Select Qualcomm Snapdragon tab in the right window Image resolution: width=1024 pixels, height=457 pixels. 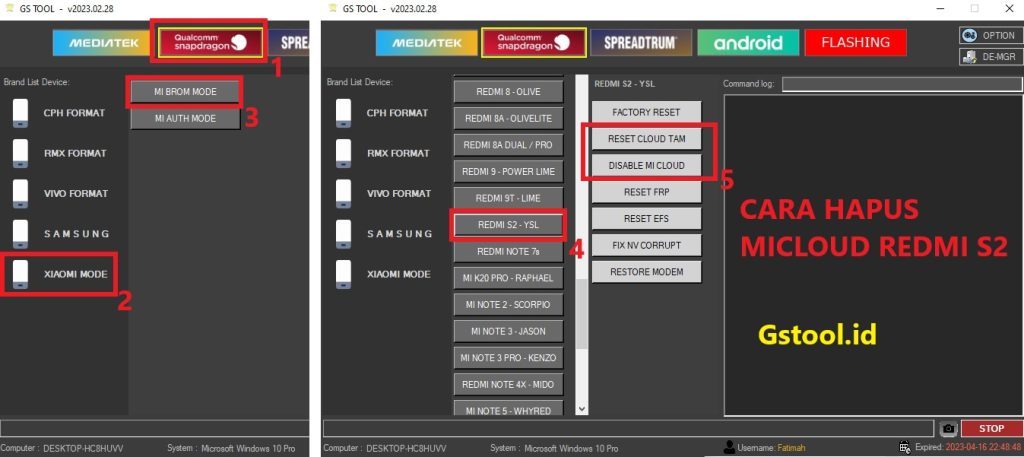coord(535,43)
